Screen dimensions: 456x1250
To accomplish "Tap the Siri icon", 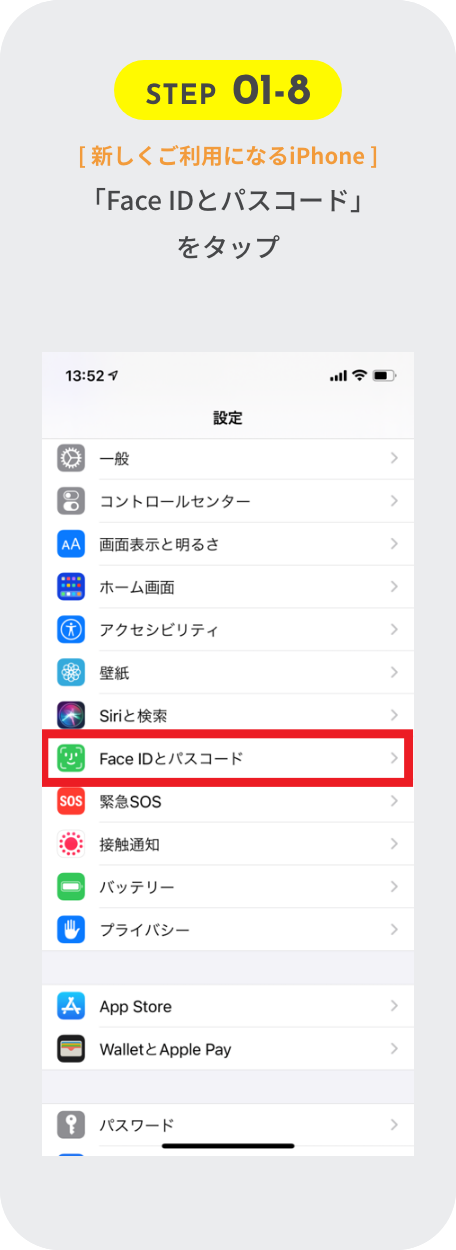I will pyautogui.click(x=71, y=717).
